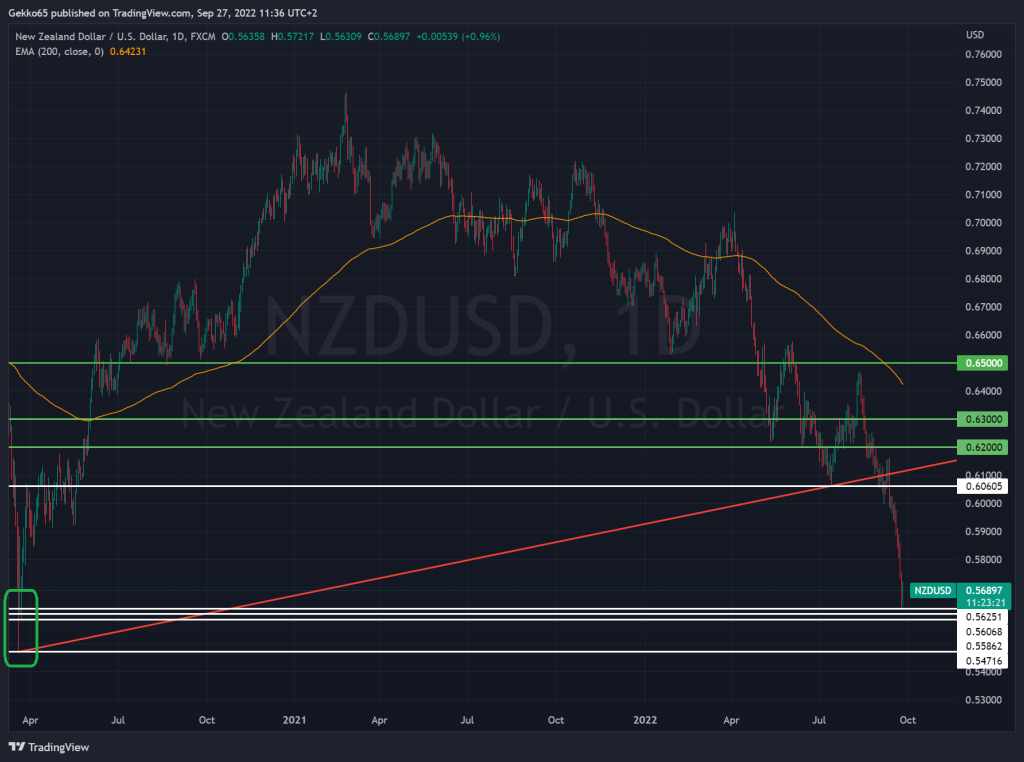Click the 0.76000 mark on price scale
Screen dimensions: 1024x762
[982, 54]
